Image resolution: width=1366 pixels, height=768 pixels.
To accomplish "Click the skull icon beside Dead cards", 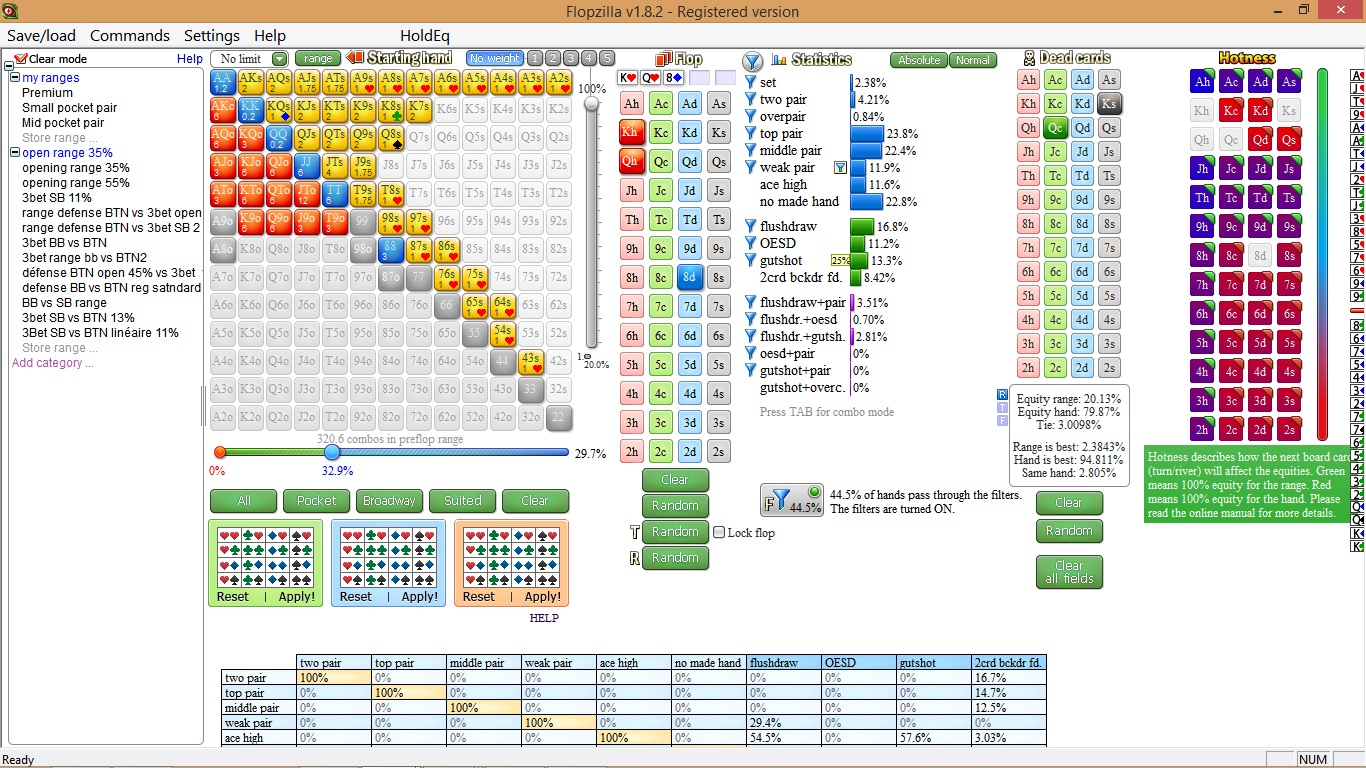I will (1030, 58).
